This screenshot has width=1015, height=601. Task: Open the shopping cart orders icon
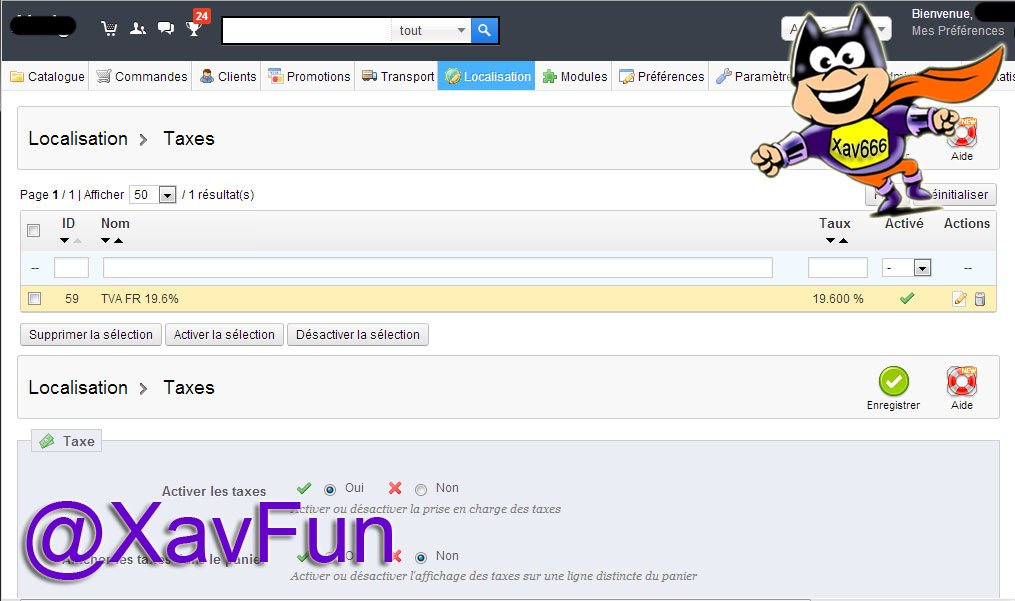point(109,28)
